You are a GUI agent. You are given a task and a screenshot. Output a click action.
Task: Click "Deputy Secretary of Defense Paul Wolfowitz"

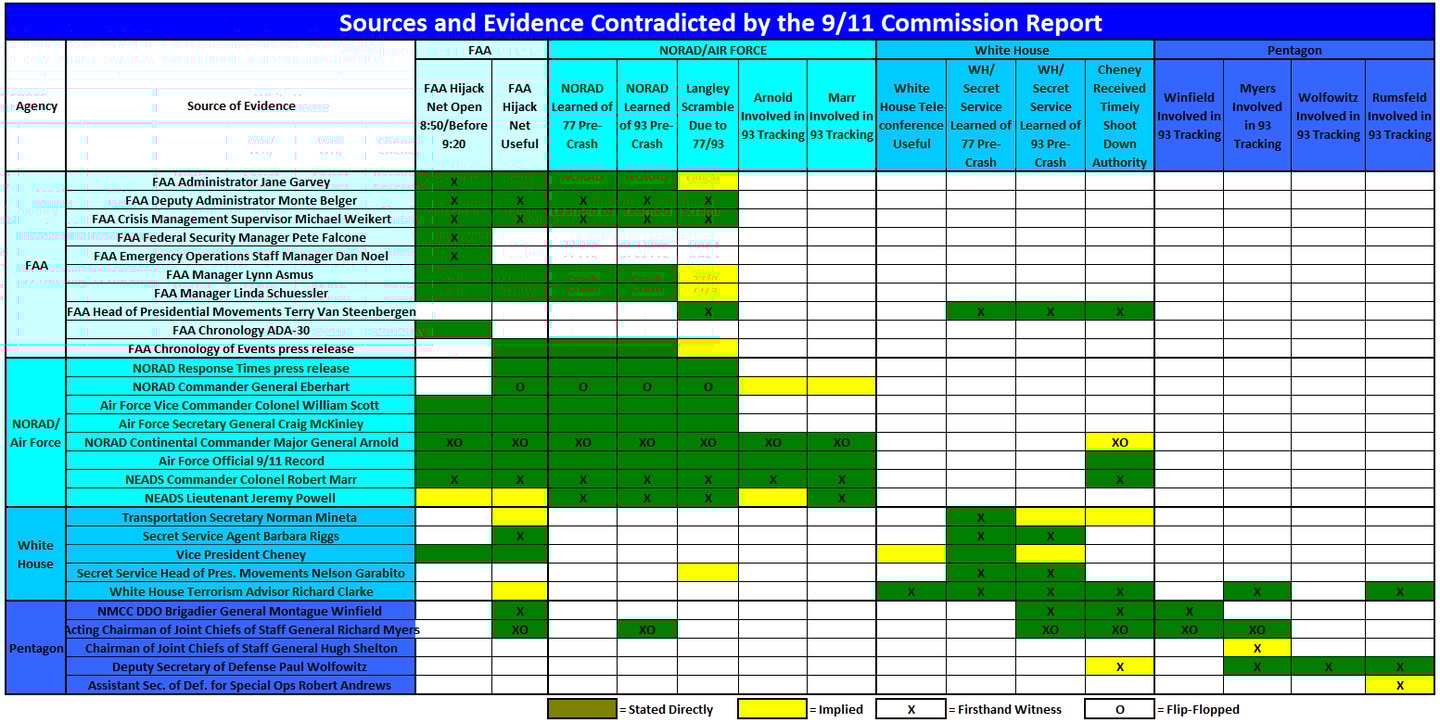[241, 667]
